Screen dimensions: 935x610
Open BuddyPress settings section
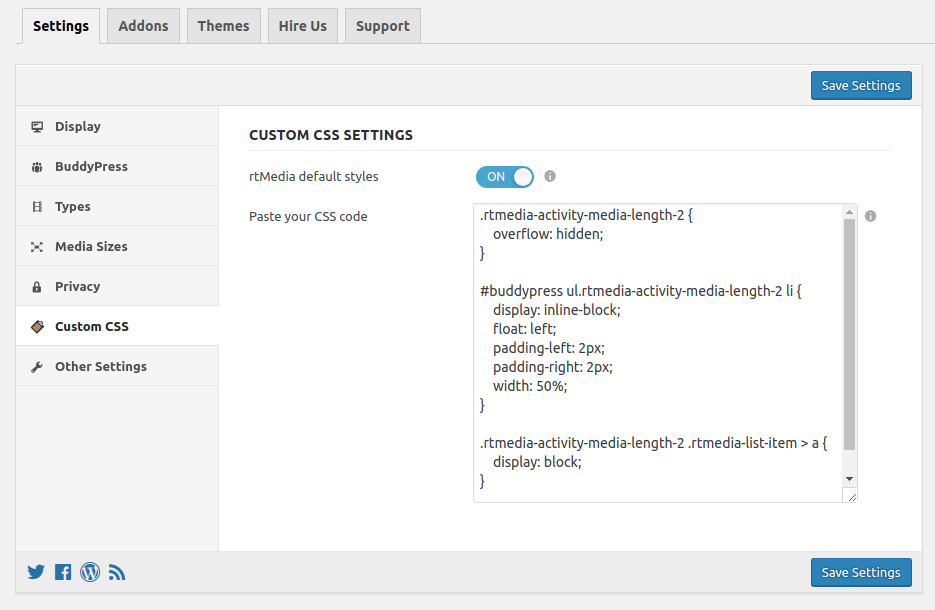[x=91, y=167]
